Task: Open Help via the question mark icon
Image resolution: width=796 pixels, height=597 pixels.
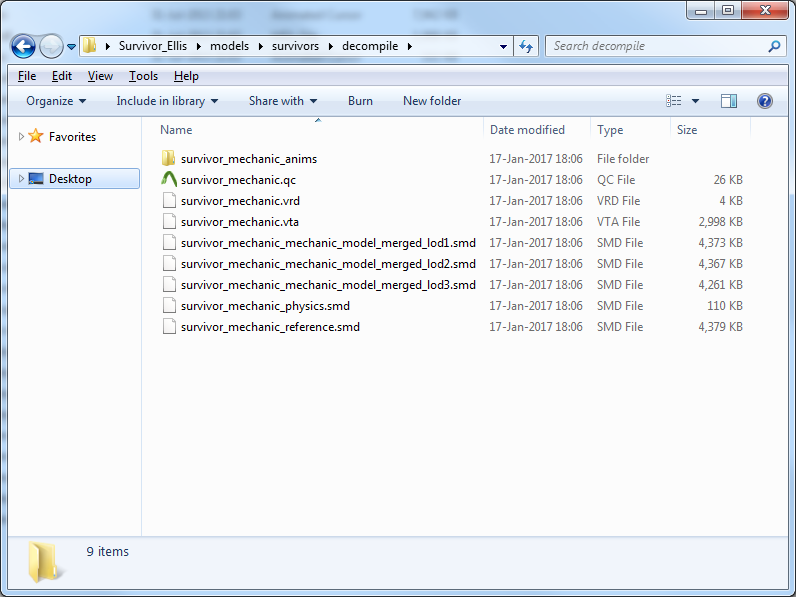Action: tap(765, 101)
